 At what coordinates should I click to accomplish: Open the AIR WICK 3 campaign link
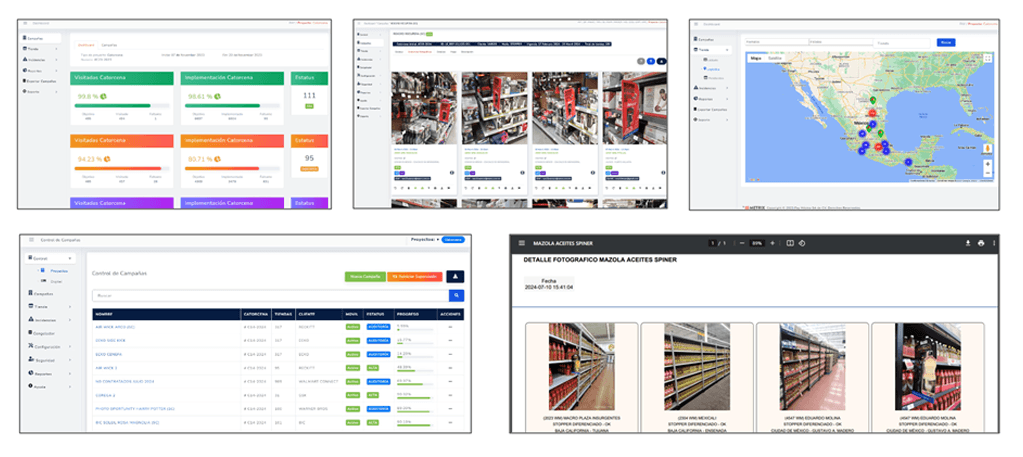pos(106,368)
